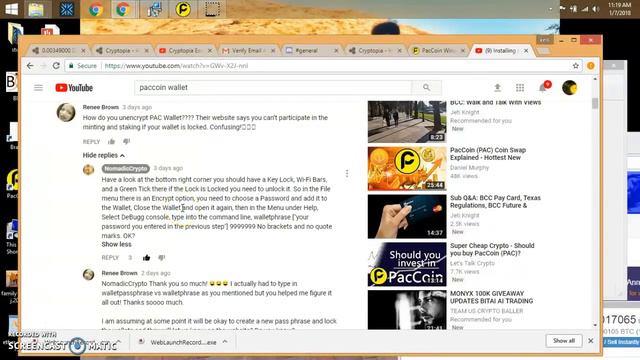
Task: Click Daniel Murphy channel name
Action: (469, 167)
